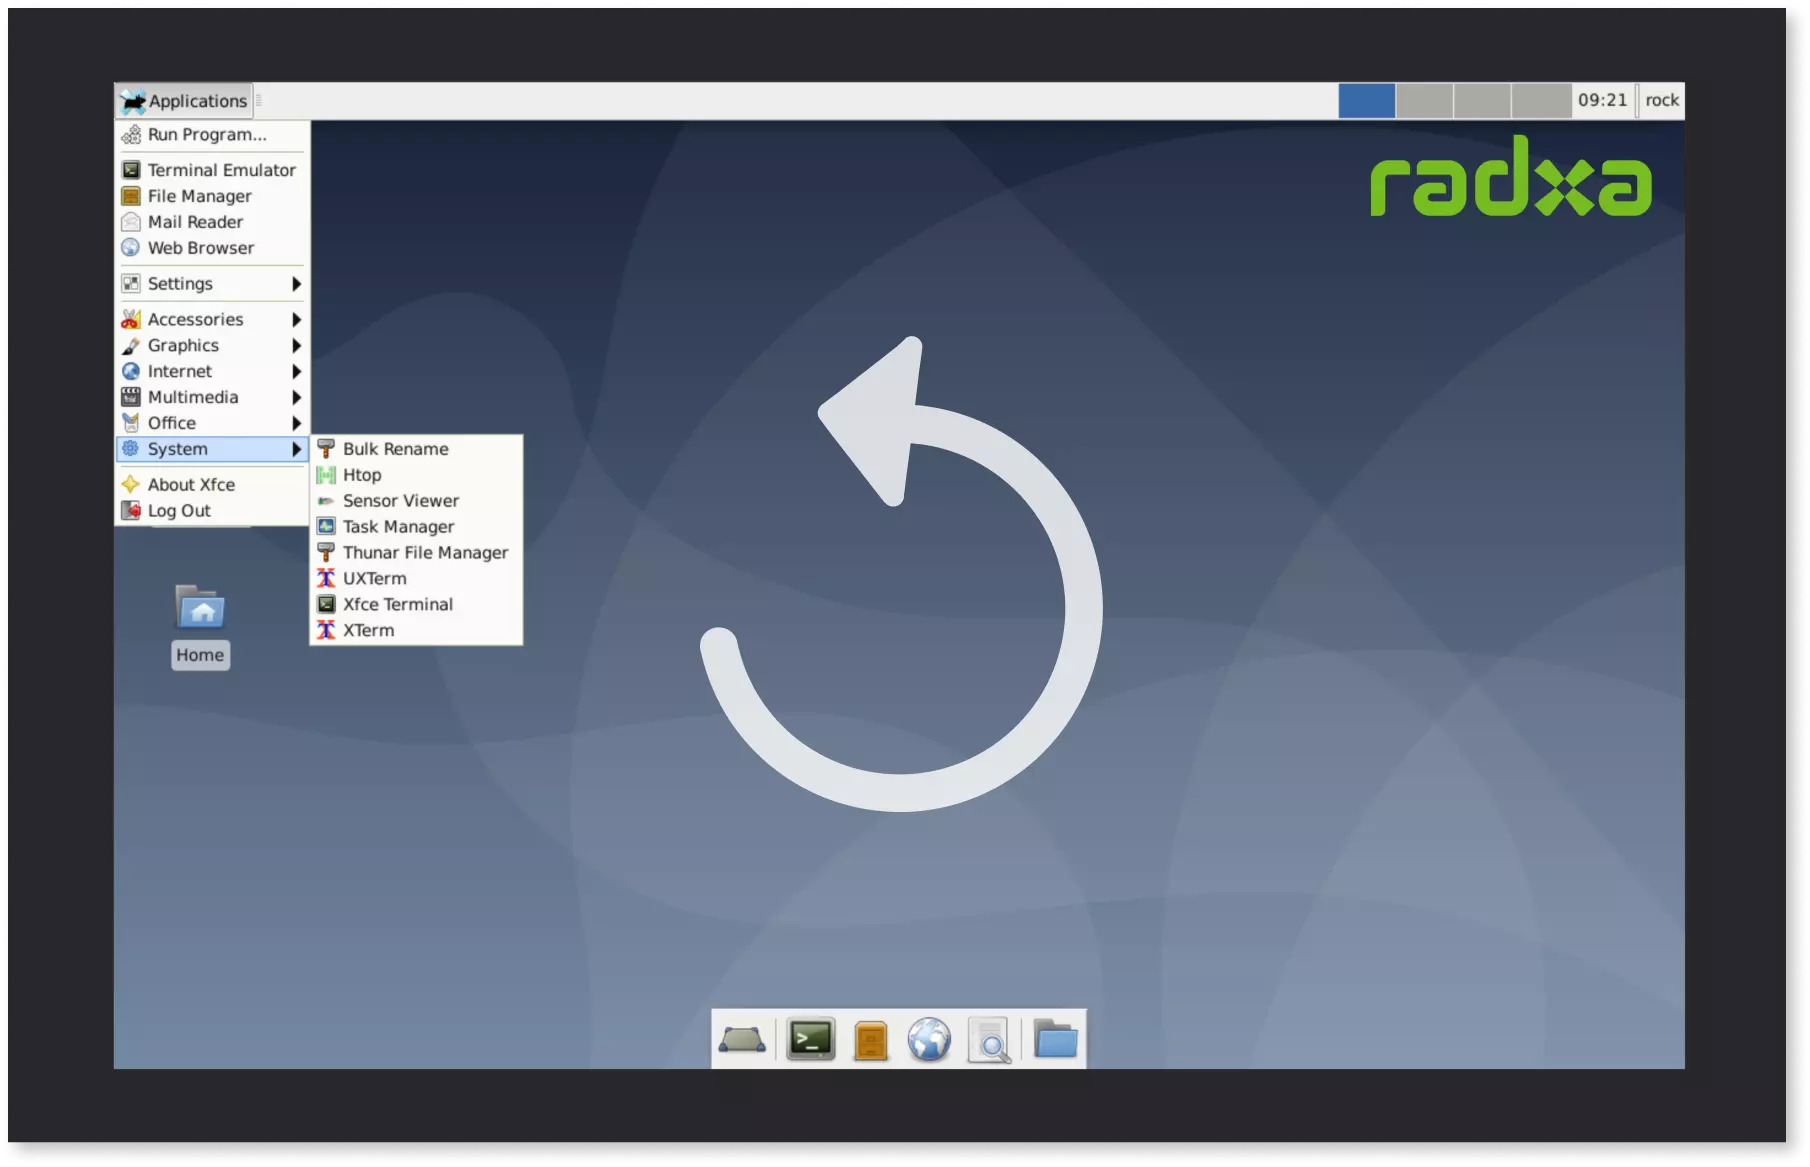Image resolution: width=1810 pixels, height=1167 pixels.
Task: Select Mail Reader in Applications menu
Action: [x=212, y=222]
